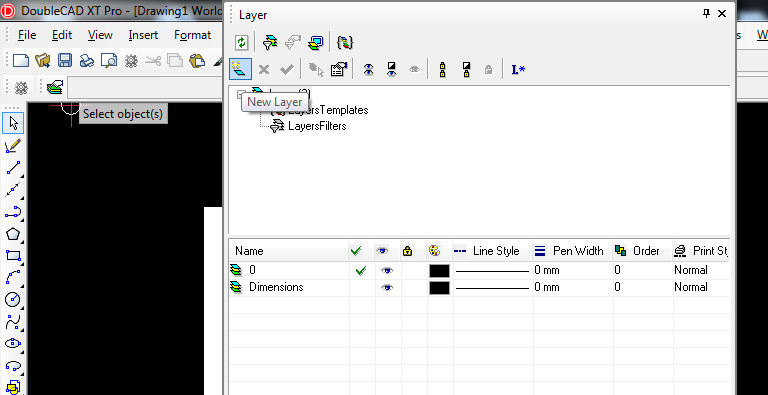Select the Polygon drawing tool
The image size is (768, 395).
click(13, 234)
